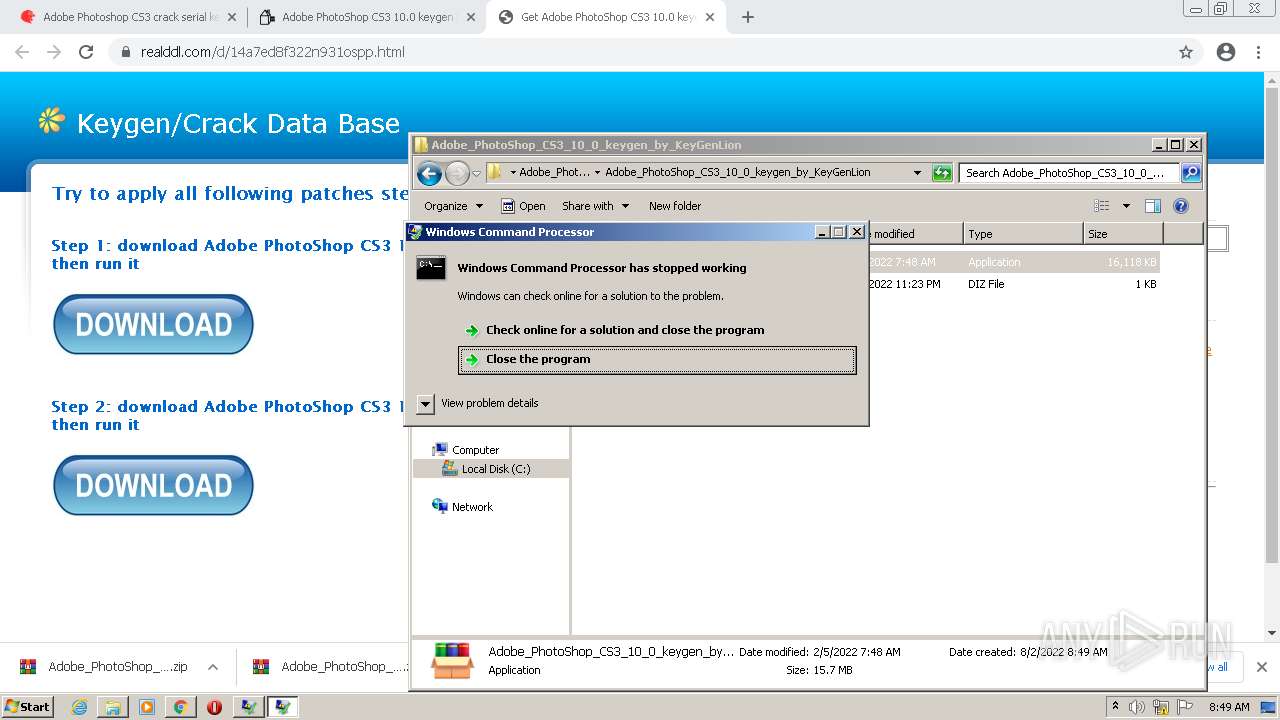The image size is (1280, 720).
Task: Click active Windows Command Processor taskbar button
Action: pyautogui.click(x=282, y=707)
